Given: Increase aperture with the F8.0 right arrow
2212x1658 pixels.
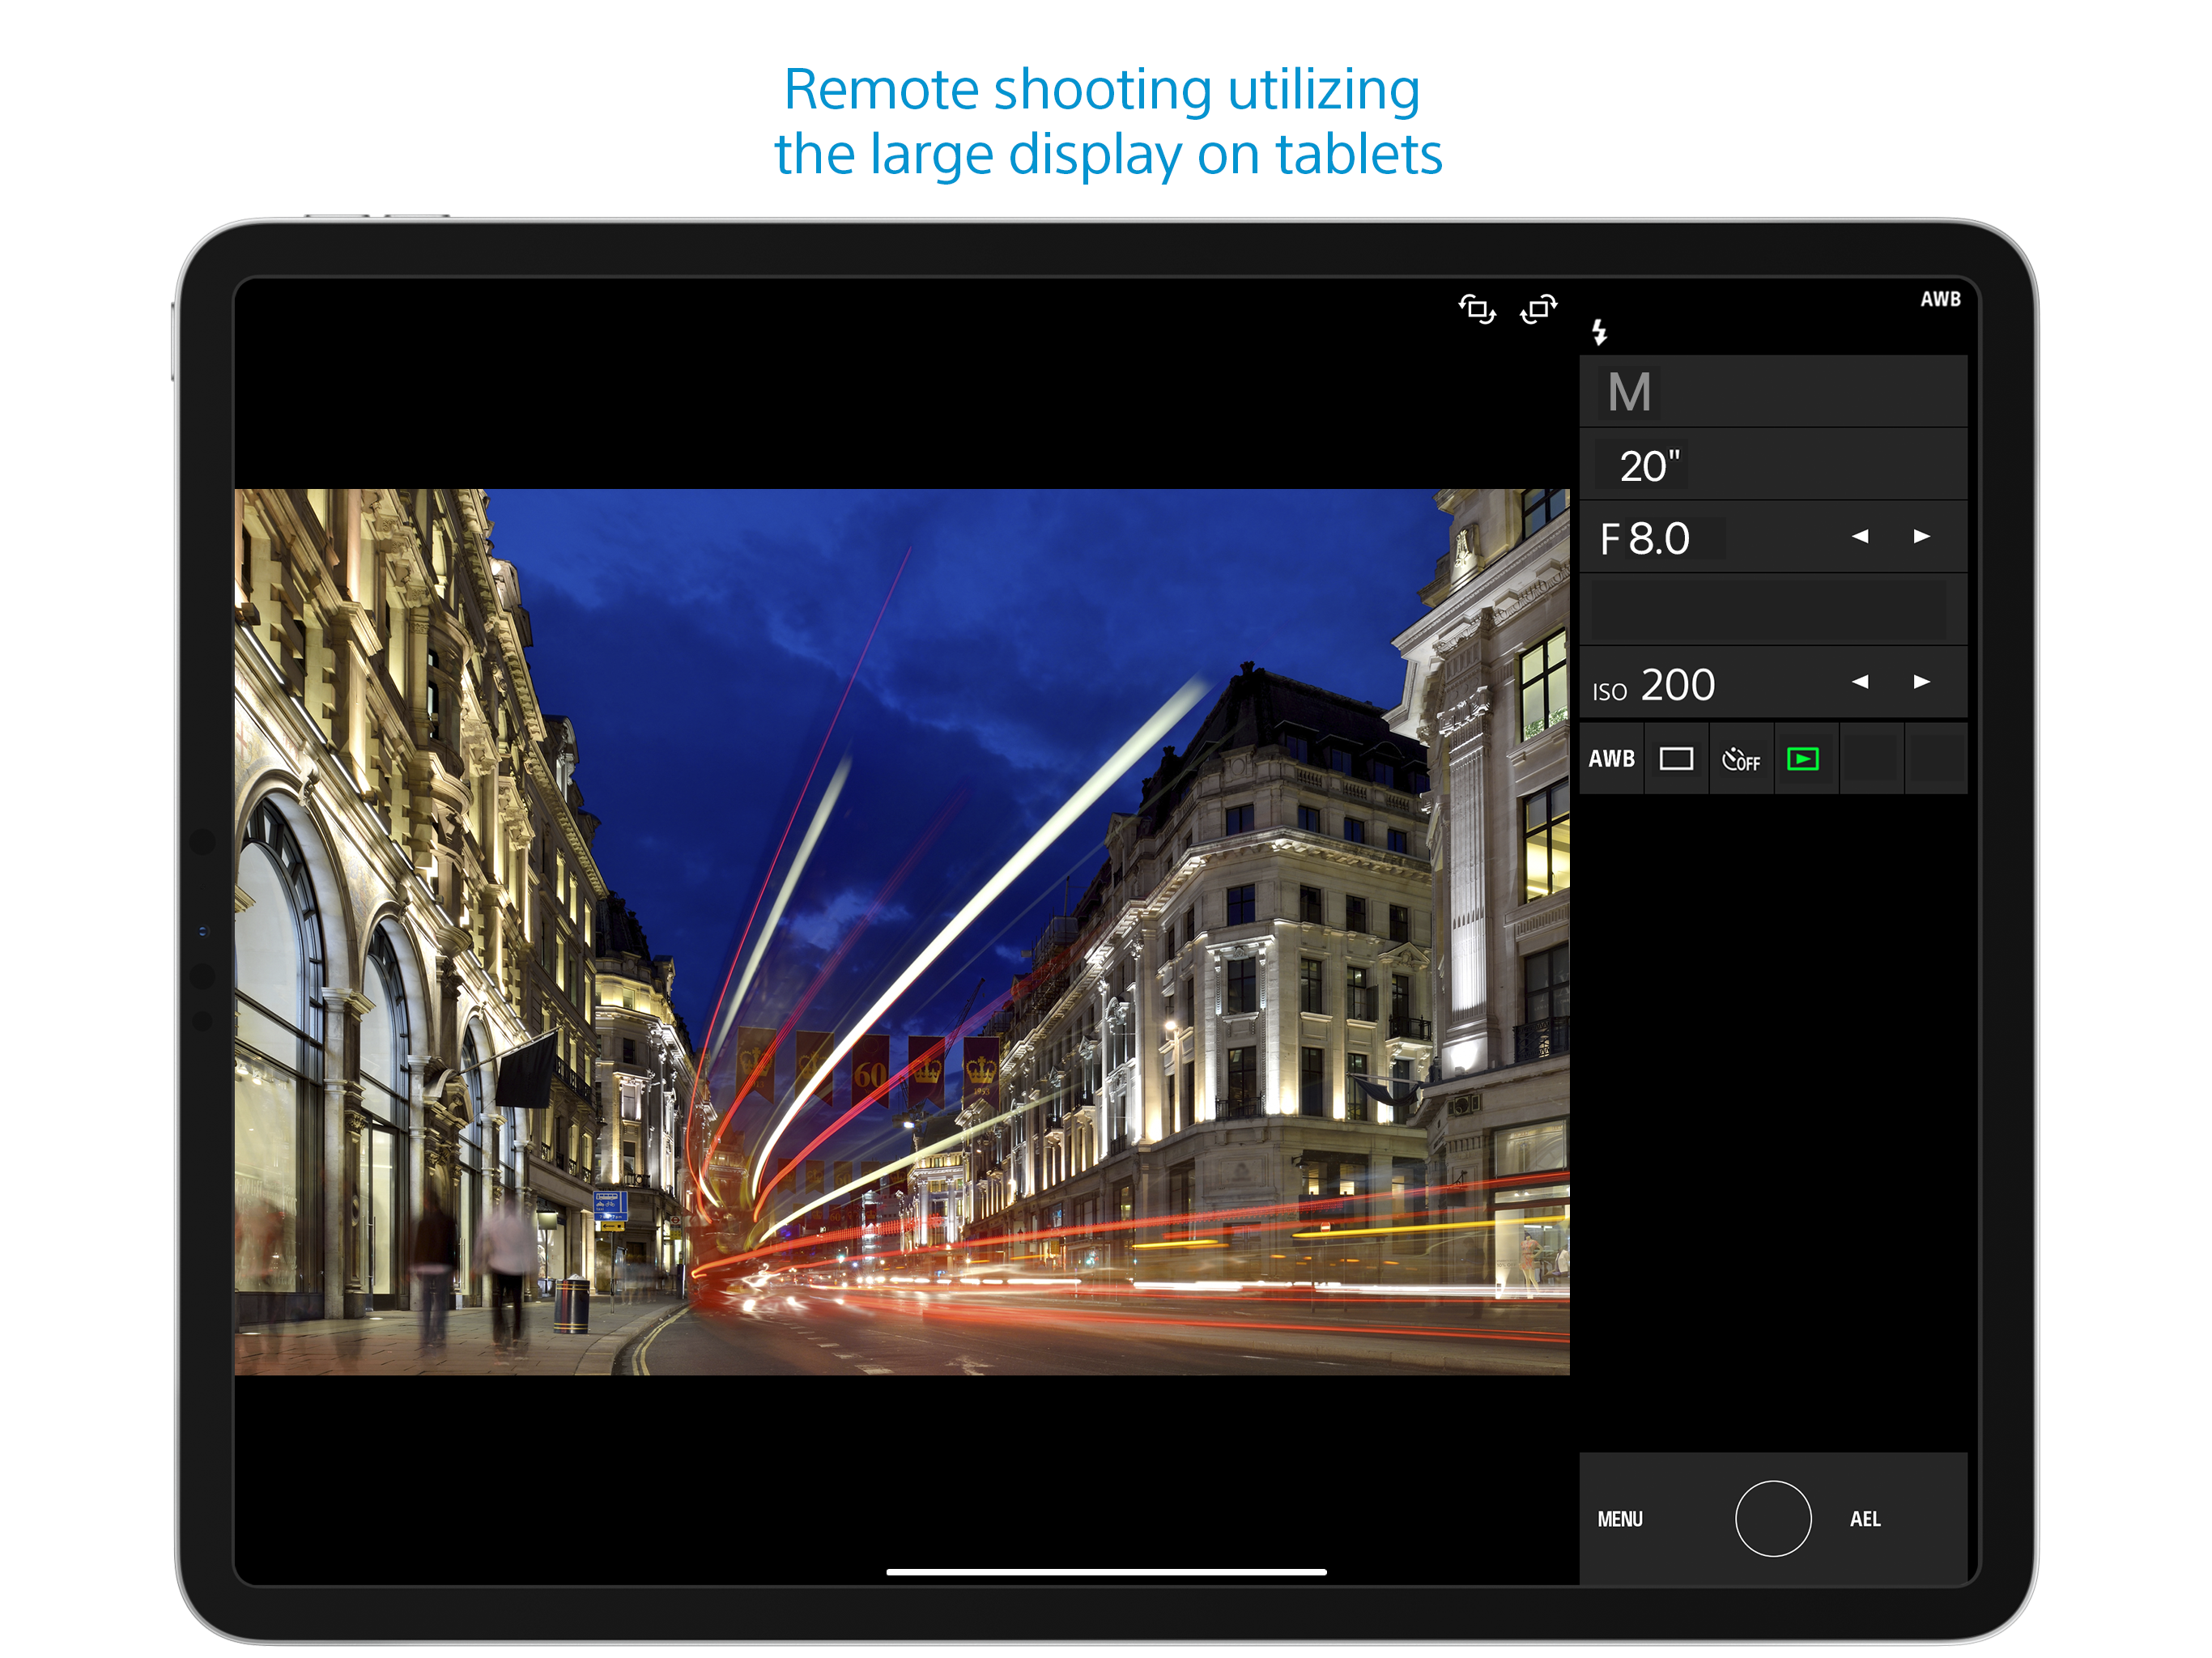Looking at the screenshot, I should (x=1921, y=537).
